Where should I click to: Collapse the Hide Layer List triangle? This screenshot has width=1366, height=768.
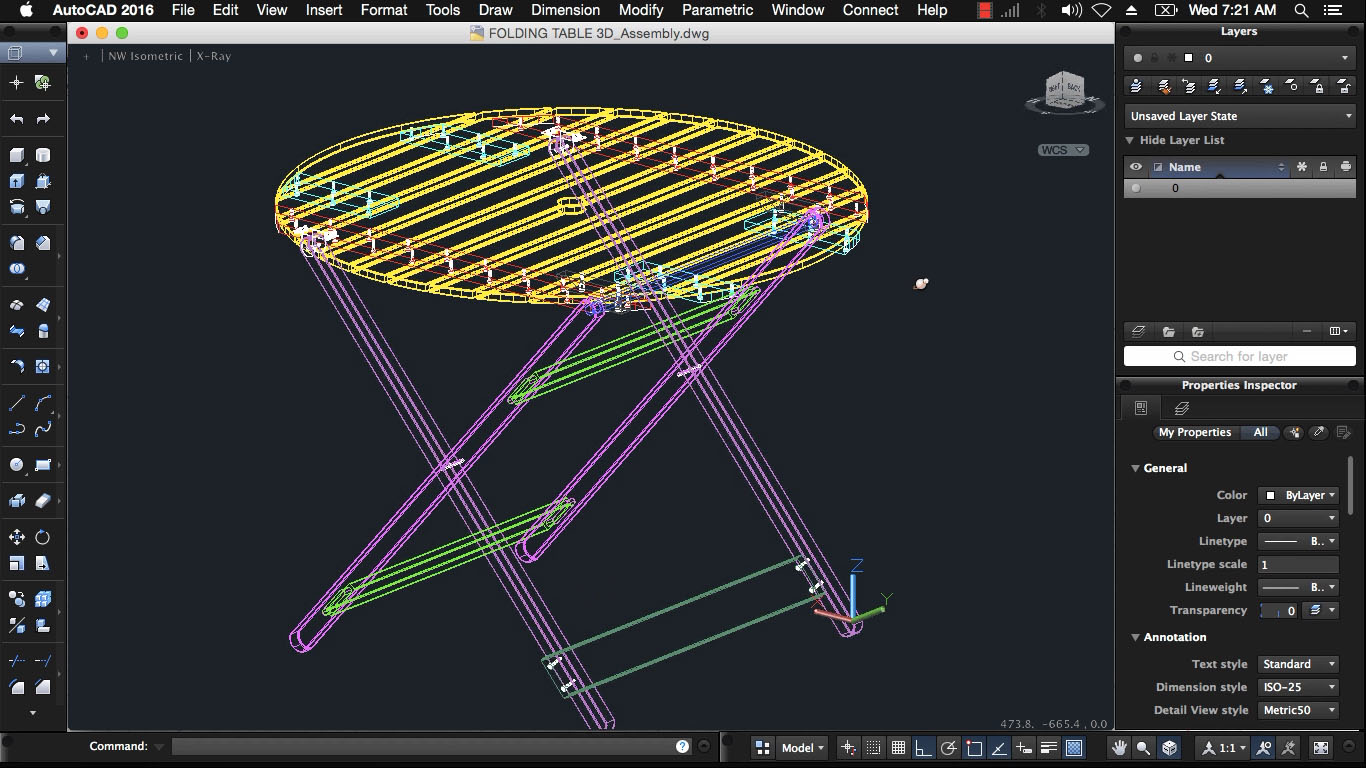pyautogui.click(x=1130, y=141)
